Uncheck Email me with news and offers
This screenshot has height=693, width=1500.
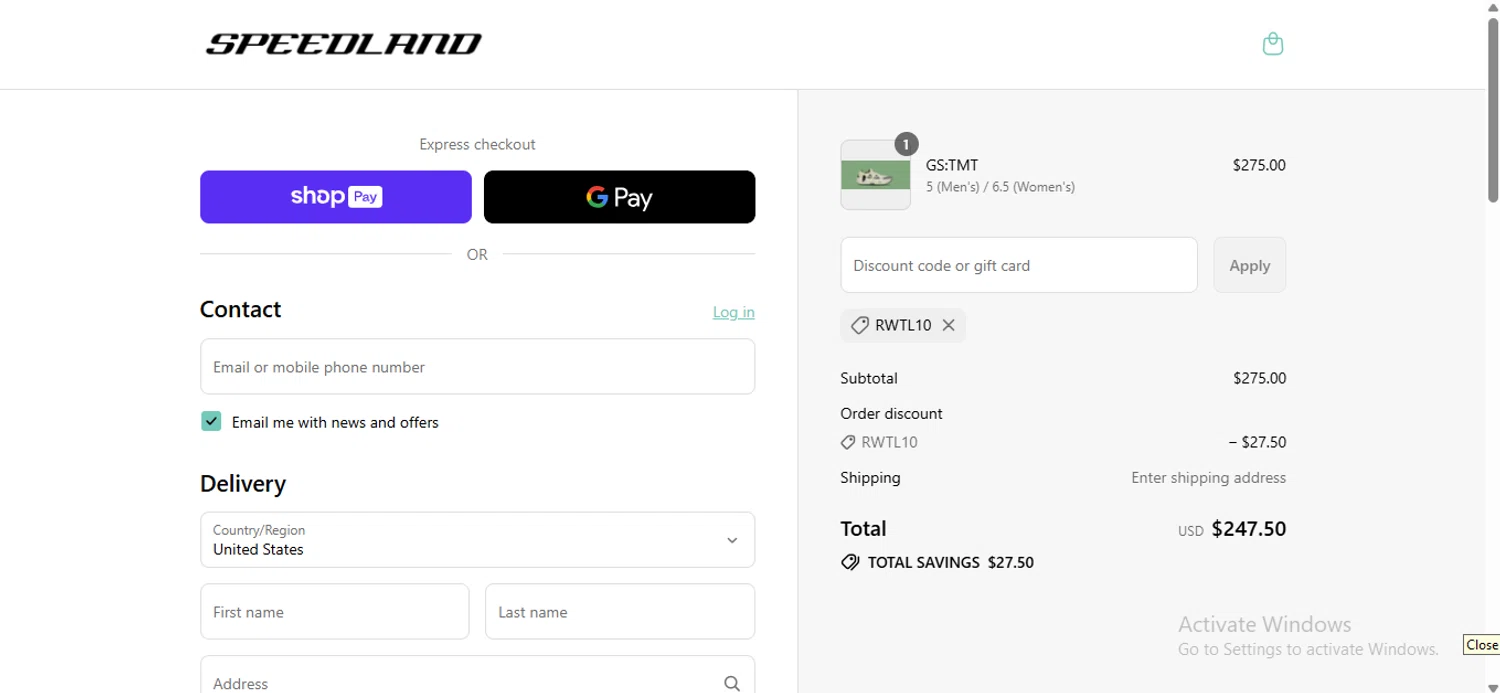tap(211, 421)
